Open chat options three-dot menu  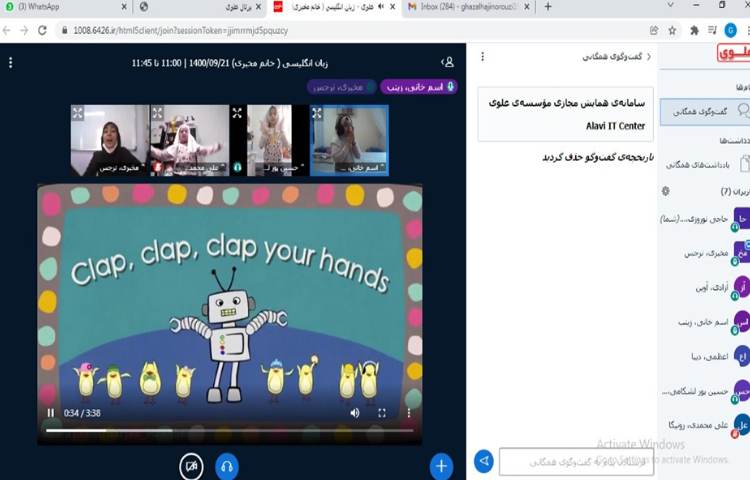pos(483,57)
